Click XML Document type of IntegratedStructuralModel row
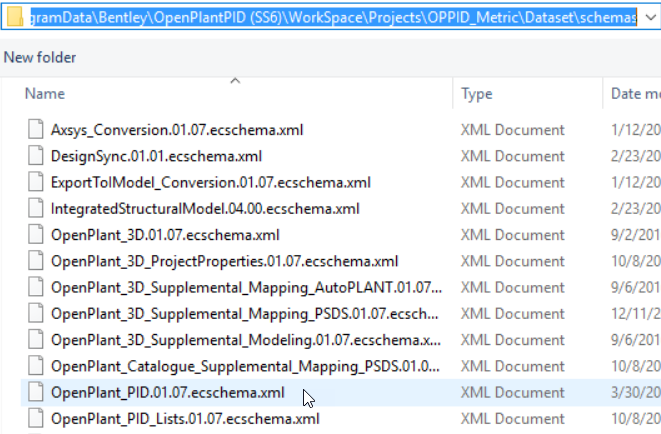Screen dimensions: 661x434 (x=512, y=209)
